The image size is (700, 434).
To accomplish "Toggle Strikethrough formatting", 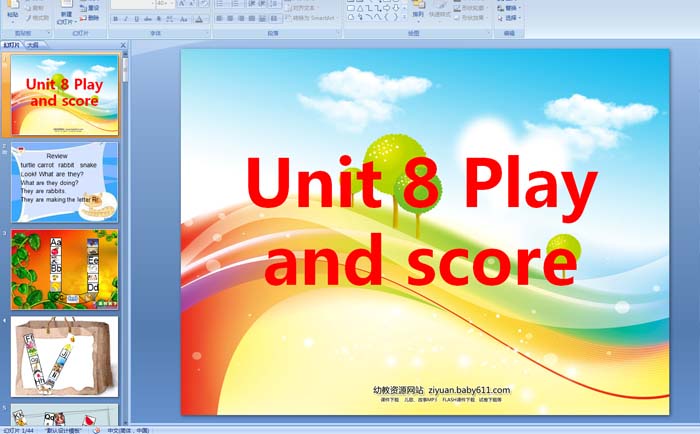I will 148,19.
